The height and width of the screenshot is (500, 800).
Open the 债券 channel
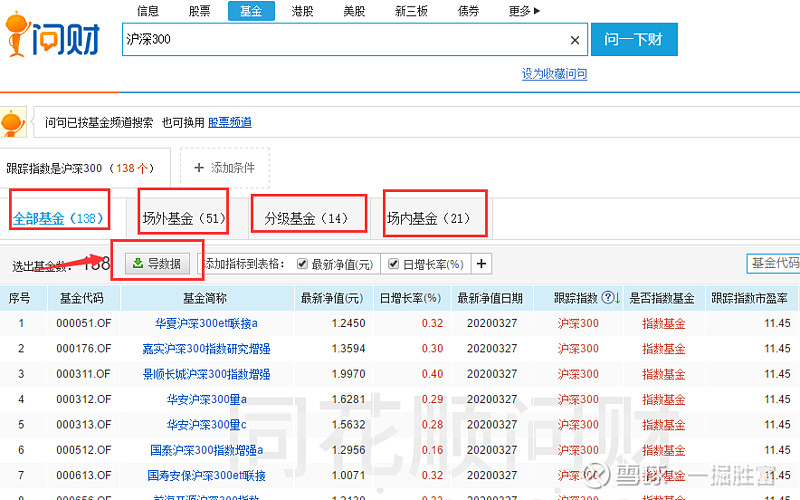point(468,11)
